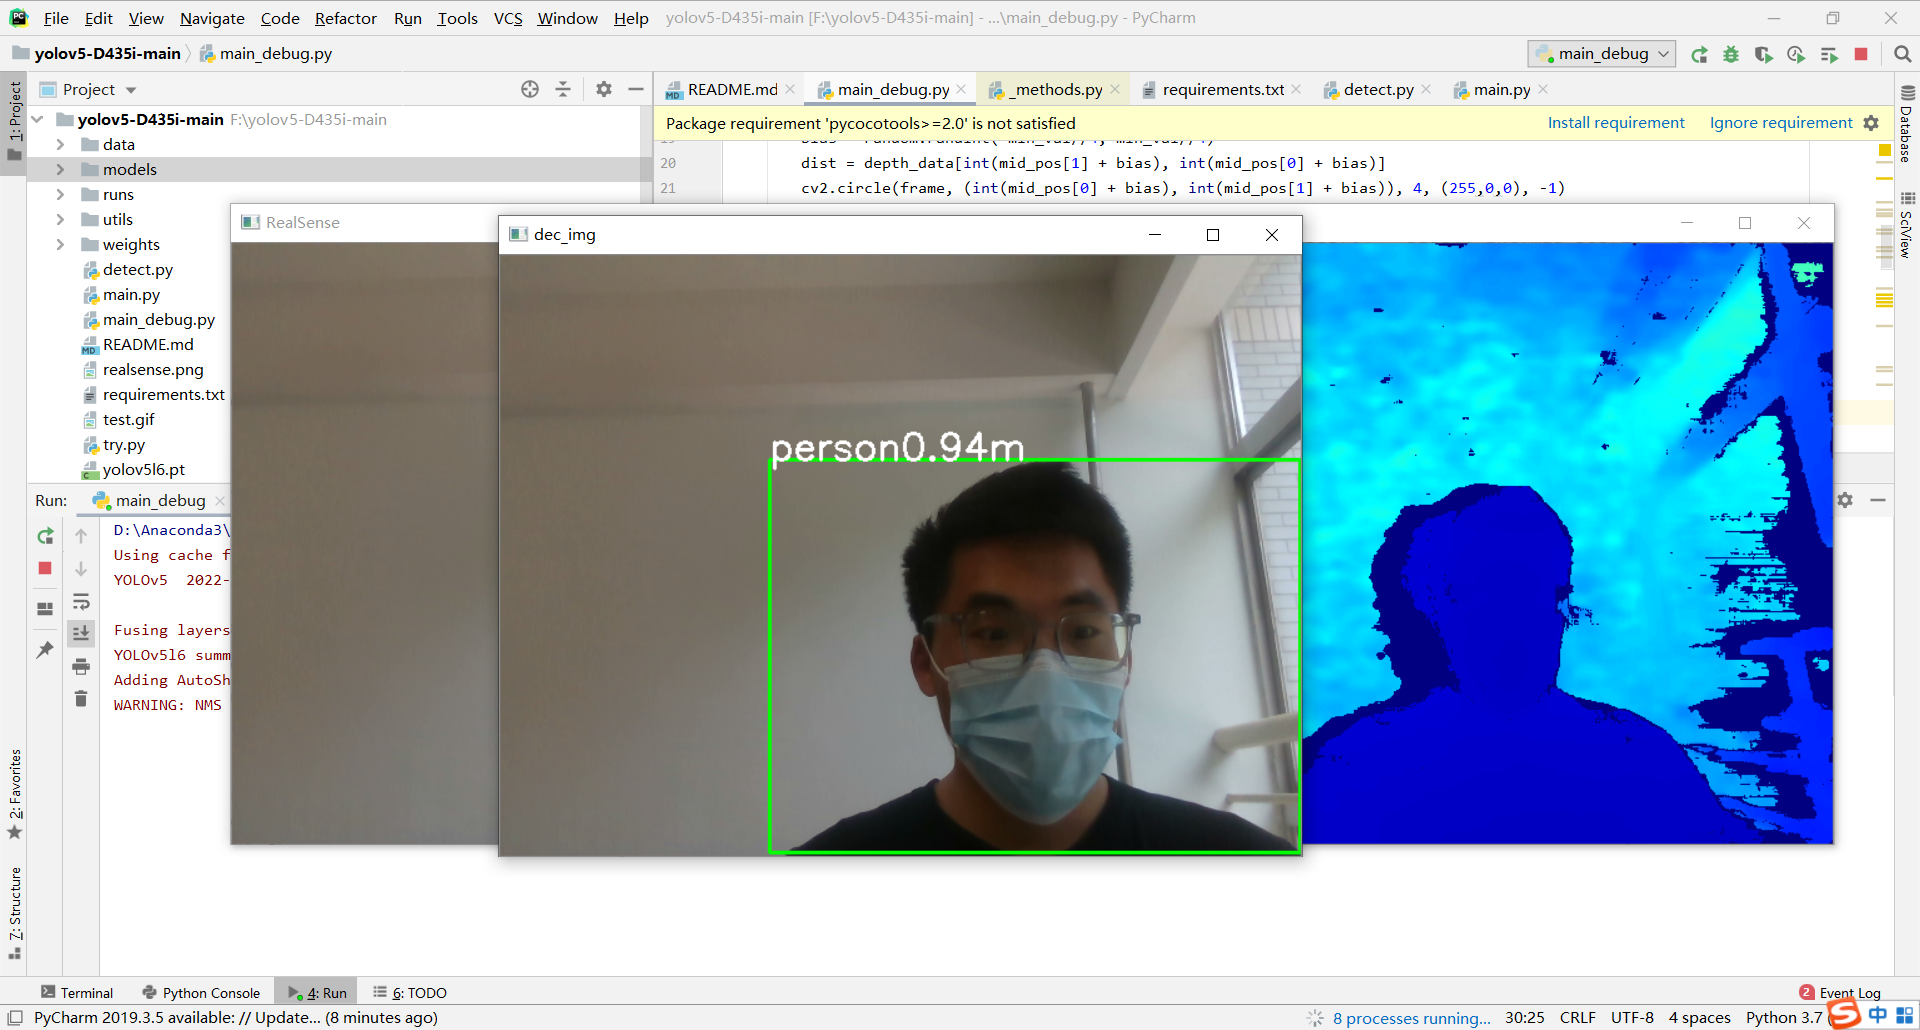Click Ignore requirement in warning banner
Image resolution: width=1920 pixels, height=1030 pixels.
1779,122
